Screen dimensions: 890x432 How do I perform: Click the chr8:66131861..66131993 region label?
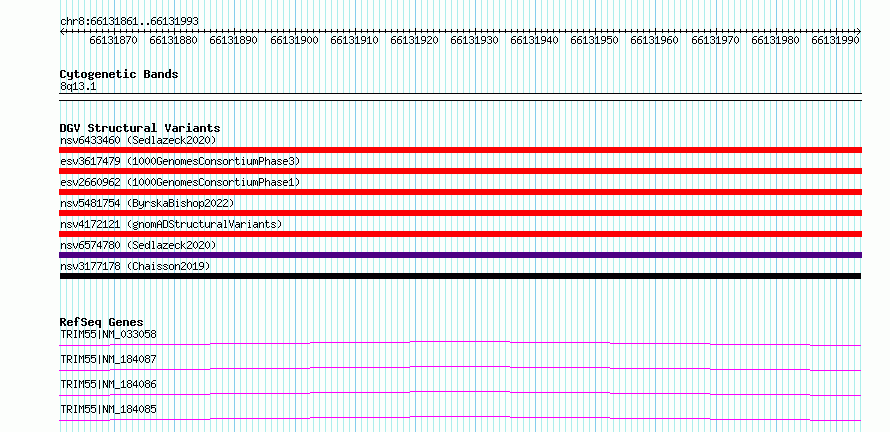click(x=129, y=21)
